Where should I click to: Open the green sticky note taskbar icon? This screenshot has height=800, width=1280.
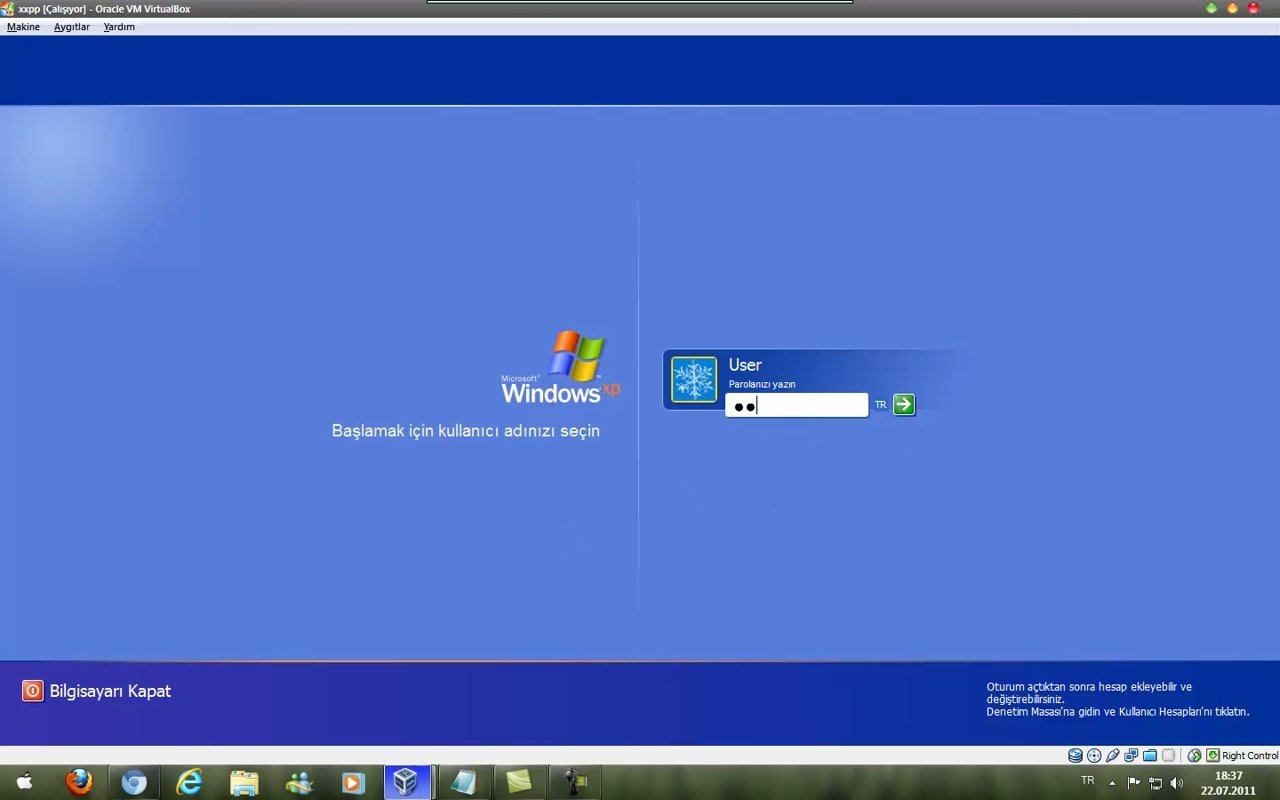point(519,782)
